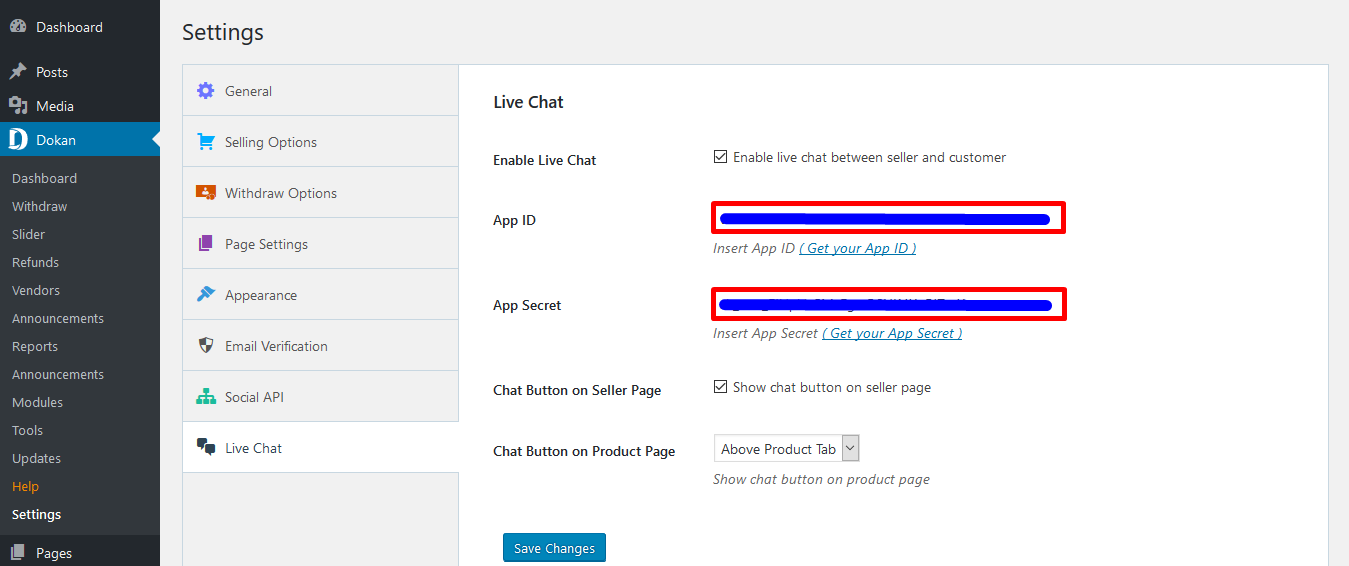
Task: Open the Dokan menu
Action: pyautogui.click(x=80, y=140)
